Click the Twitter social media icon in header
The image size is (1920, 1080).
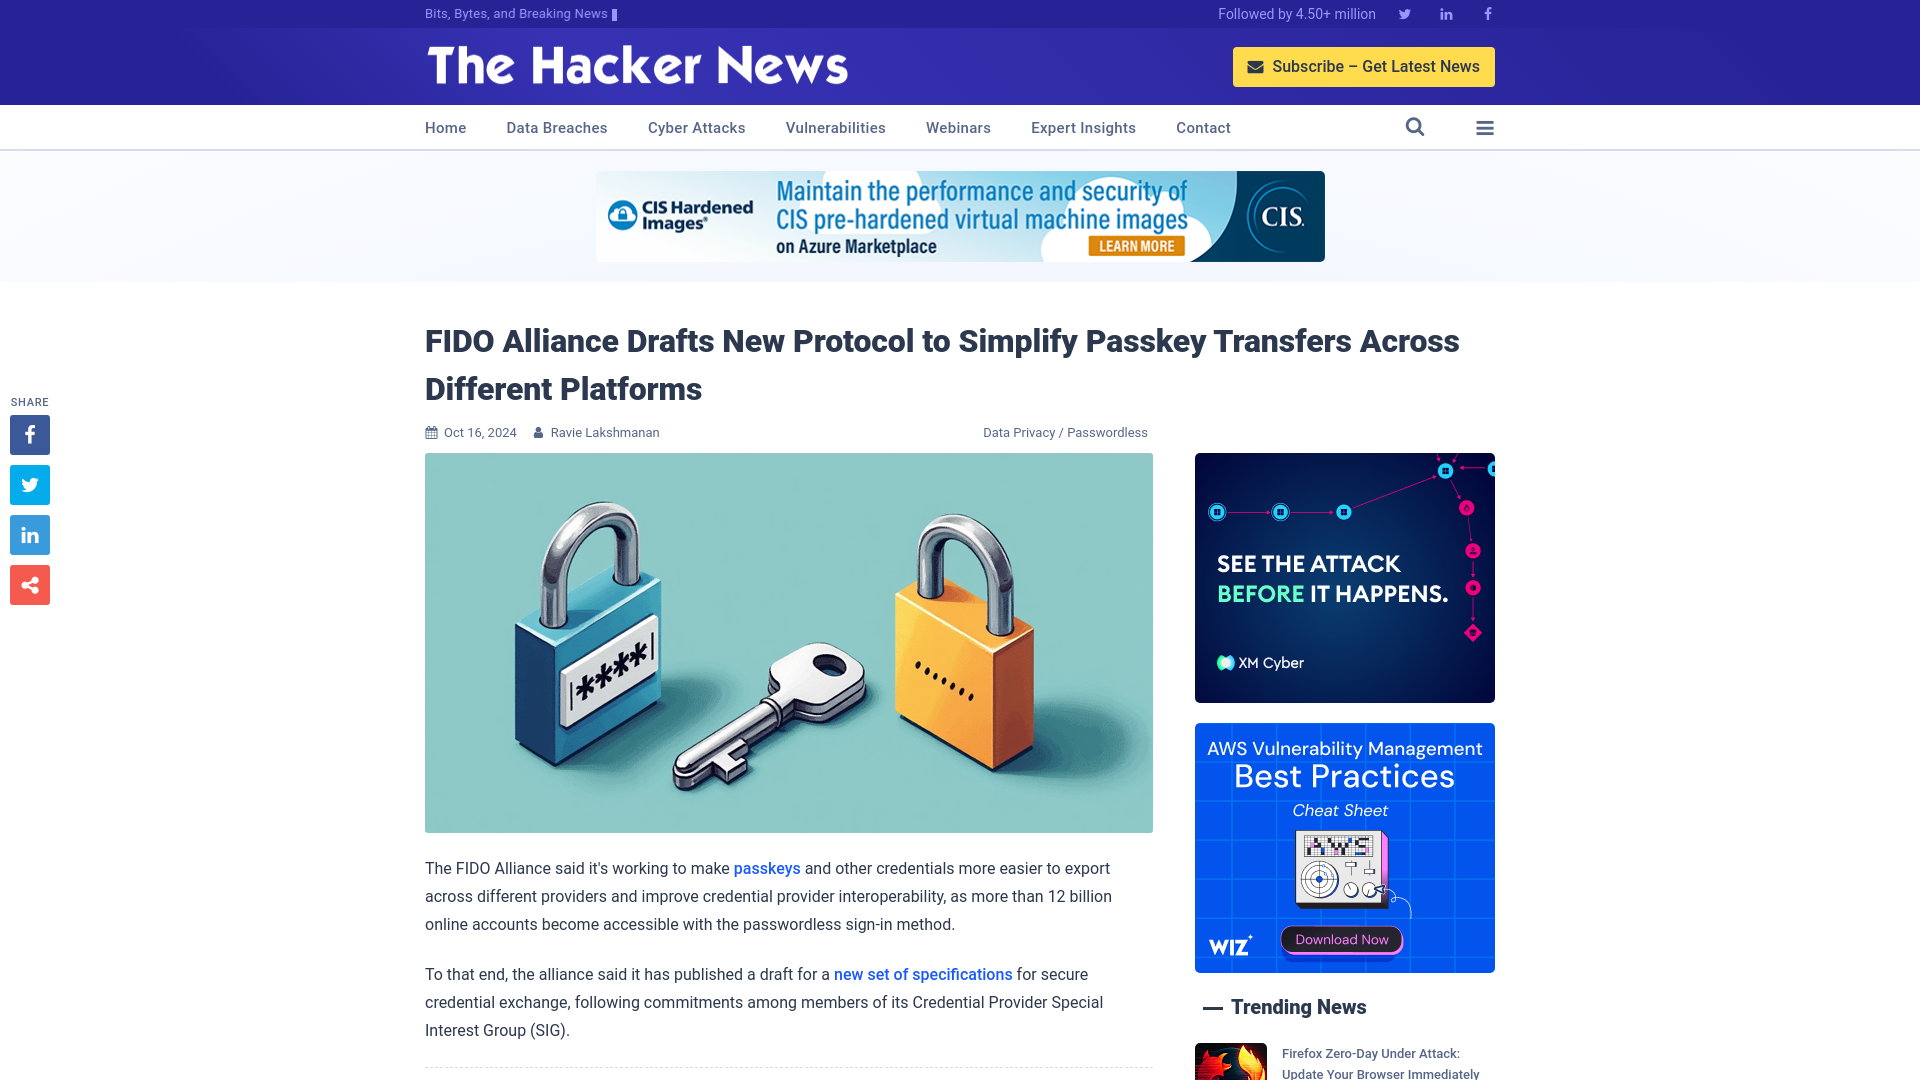(x=1404, y=13)
